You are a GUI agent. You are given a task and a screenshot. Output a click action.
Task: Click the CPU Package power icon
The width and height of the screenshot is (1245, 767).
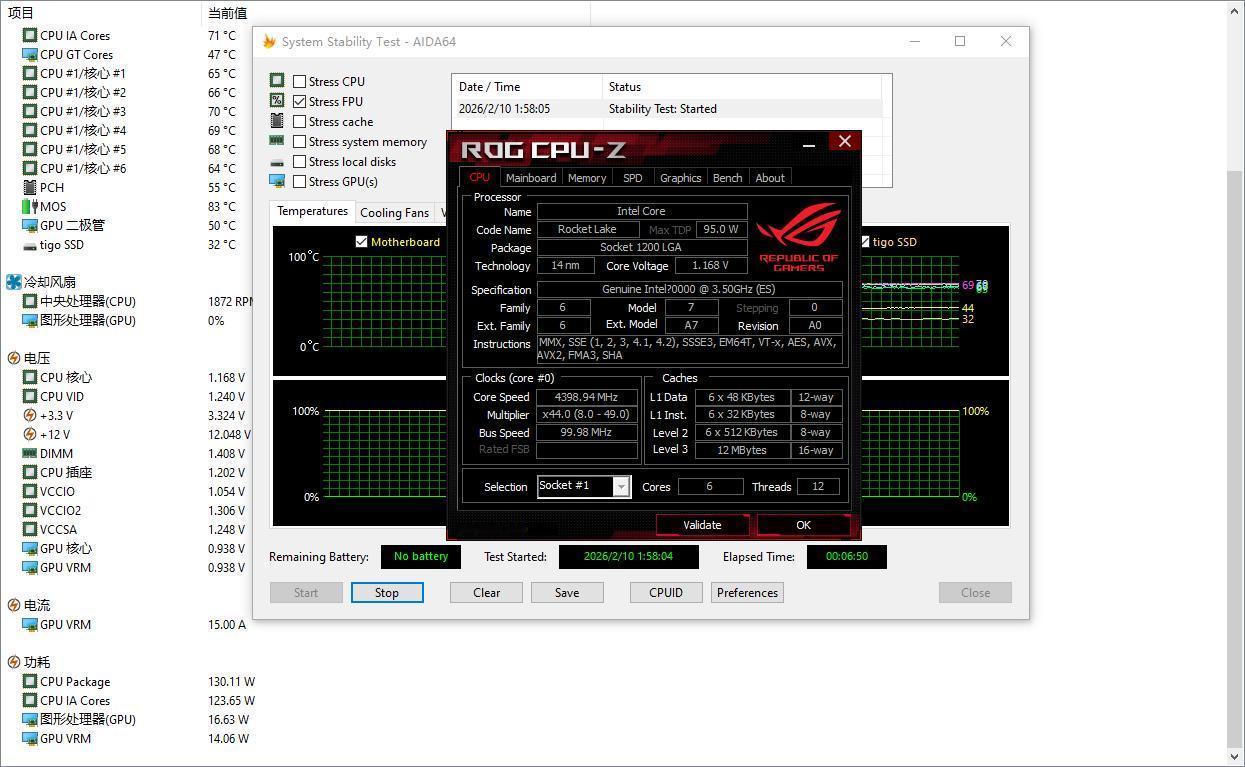(x=30, y=681)
